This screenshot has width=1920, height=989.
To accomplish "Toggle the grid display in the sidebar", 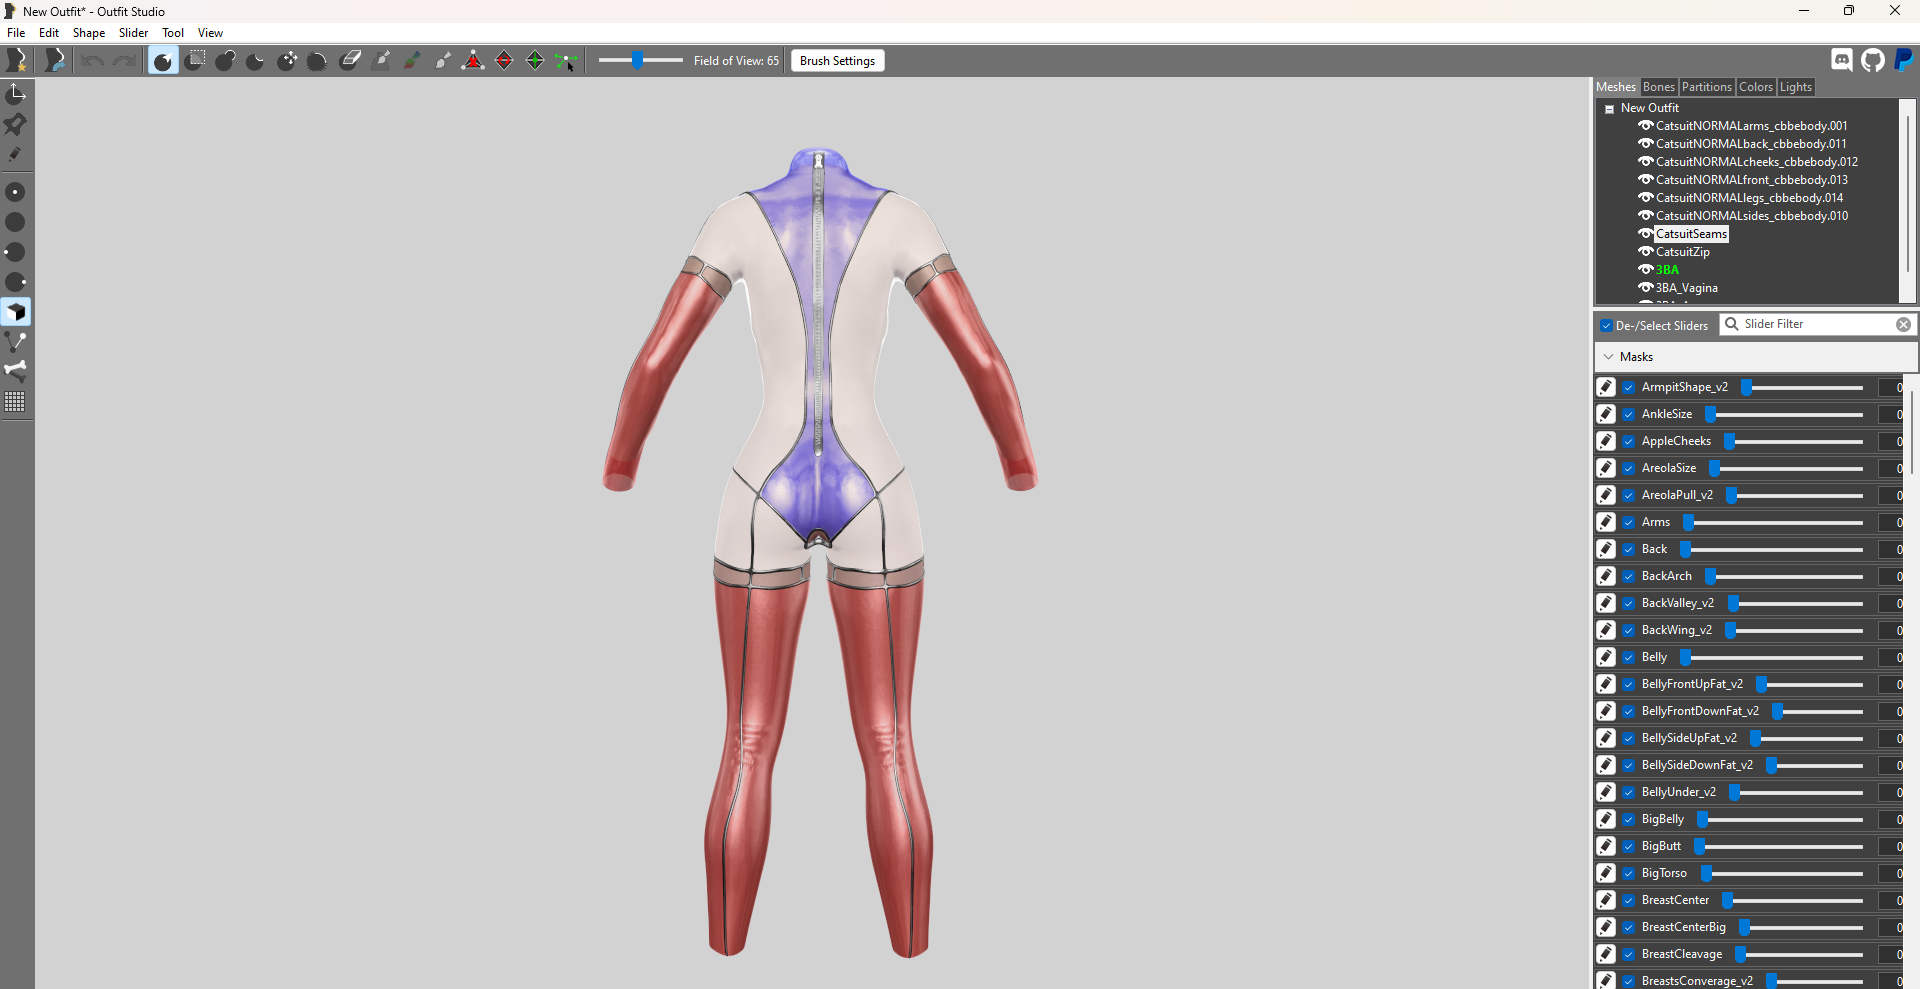I will tap(16, 402).
